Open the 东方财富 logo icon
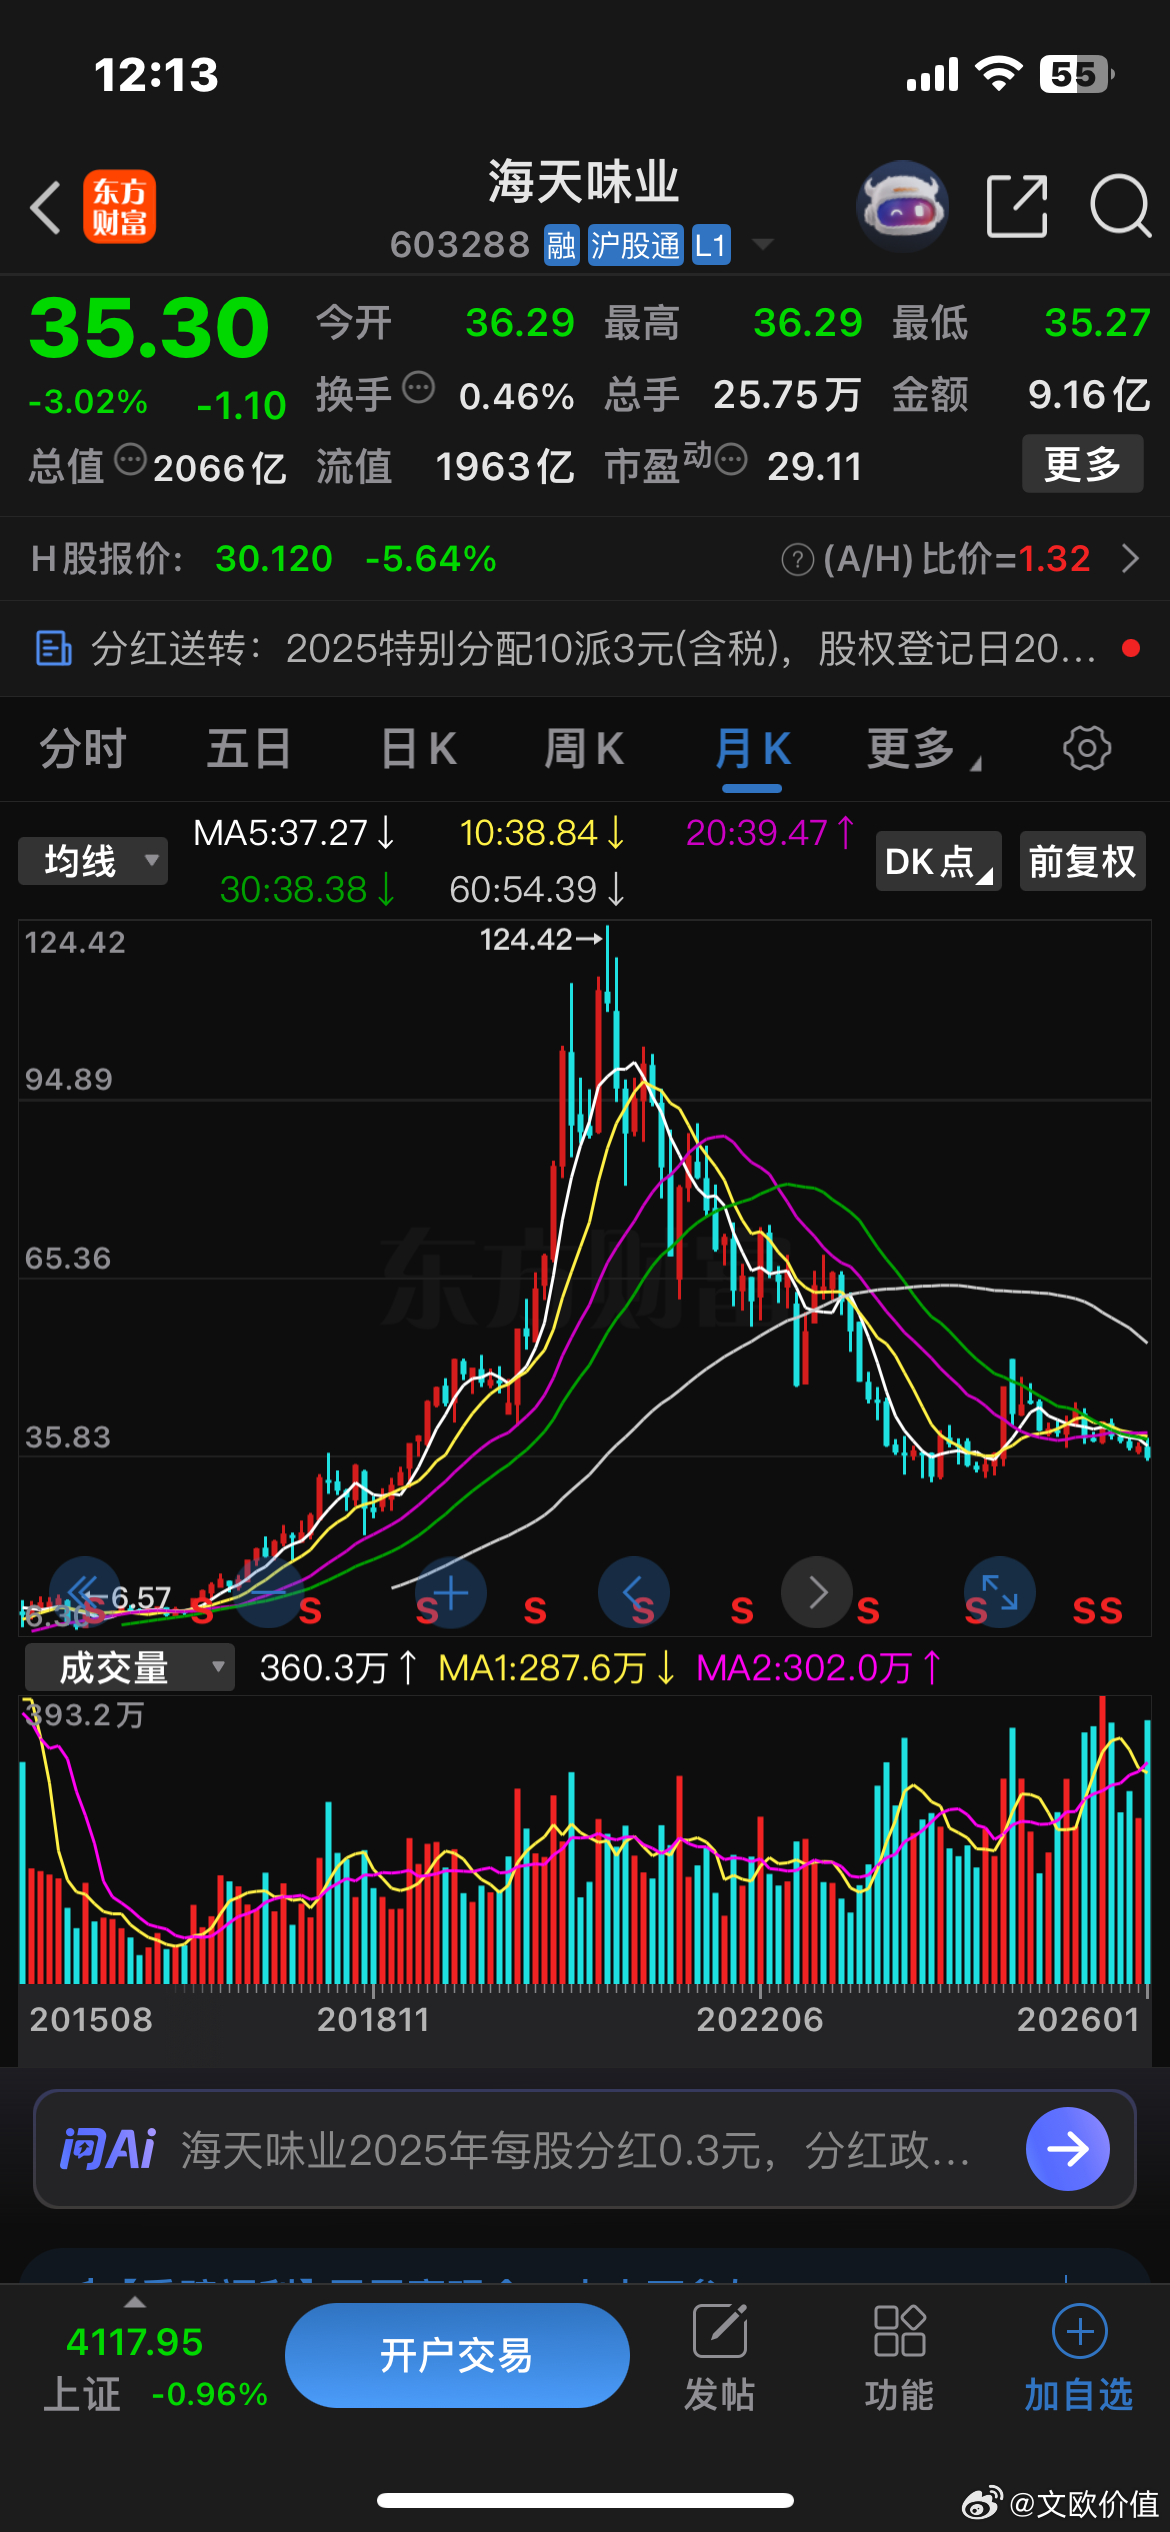 coord(119,207)
